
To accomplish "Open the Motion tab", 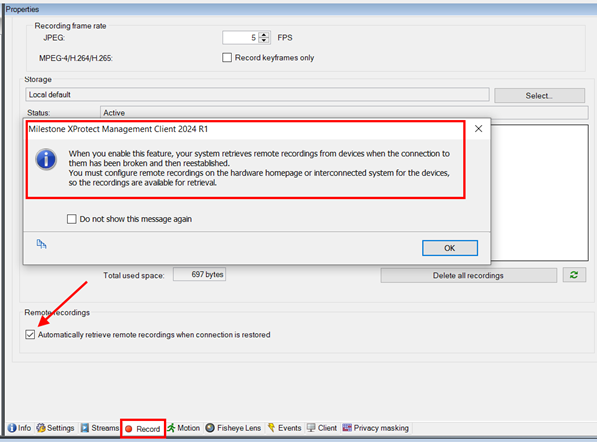I will point(184,428).
